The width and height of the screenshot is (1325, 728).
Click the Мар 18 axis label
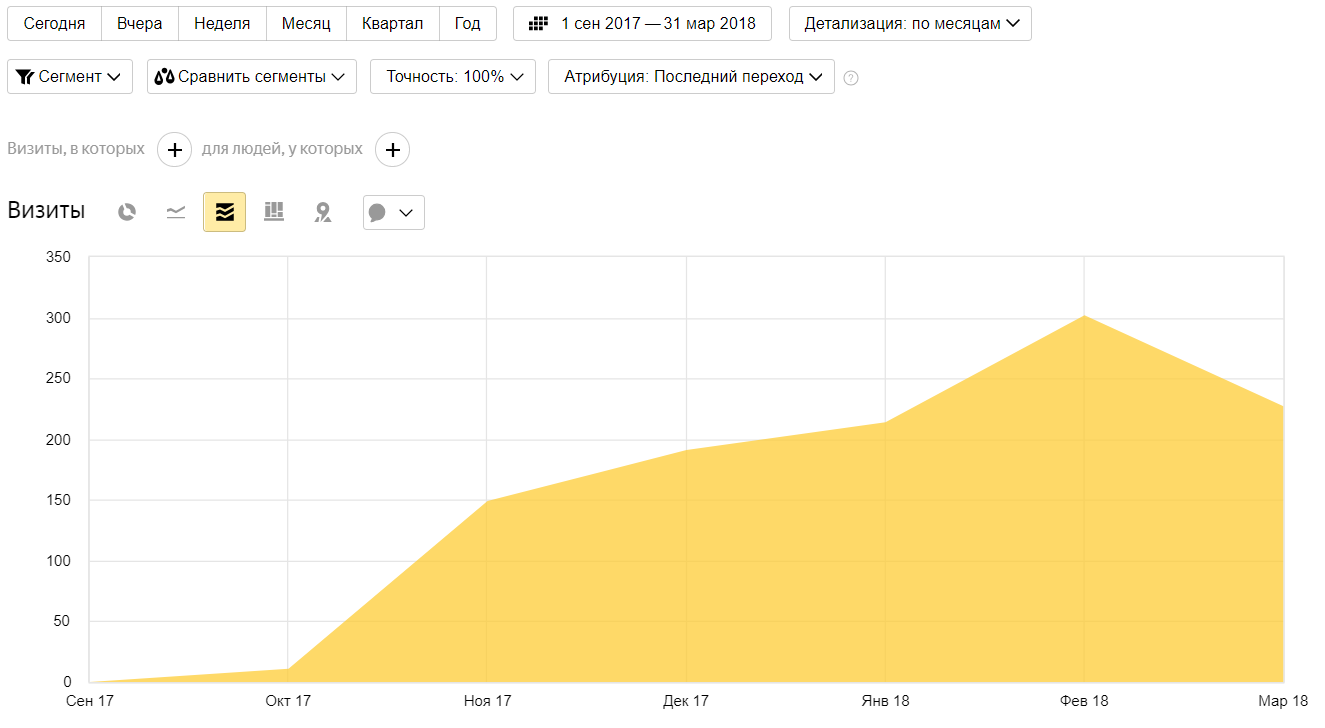(1283, 701)
